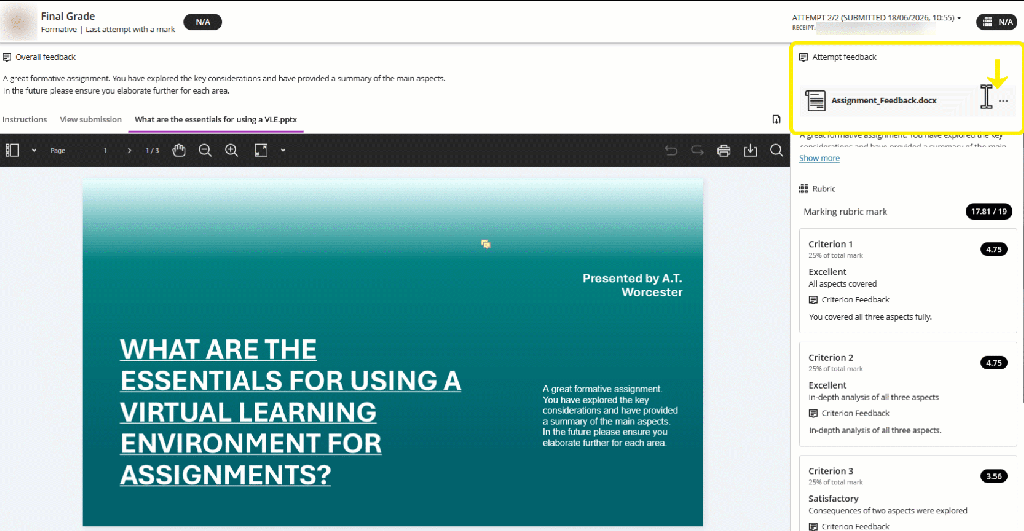Switch to the View submission tab
The width and height of the screenshot is (1024, 531).
pos(91,120)
